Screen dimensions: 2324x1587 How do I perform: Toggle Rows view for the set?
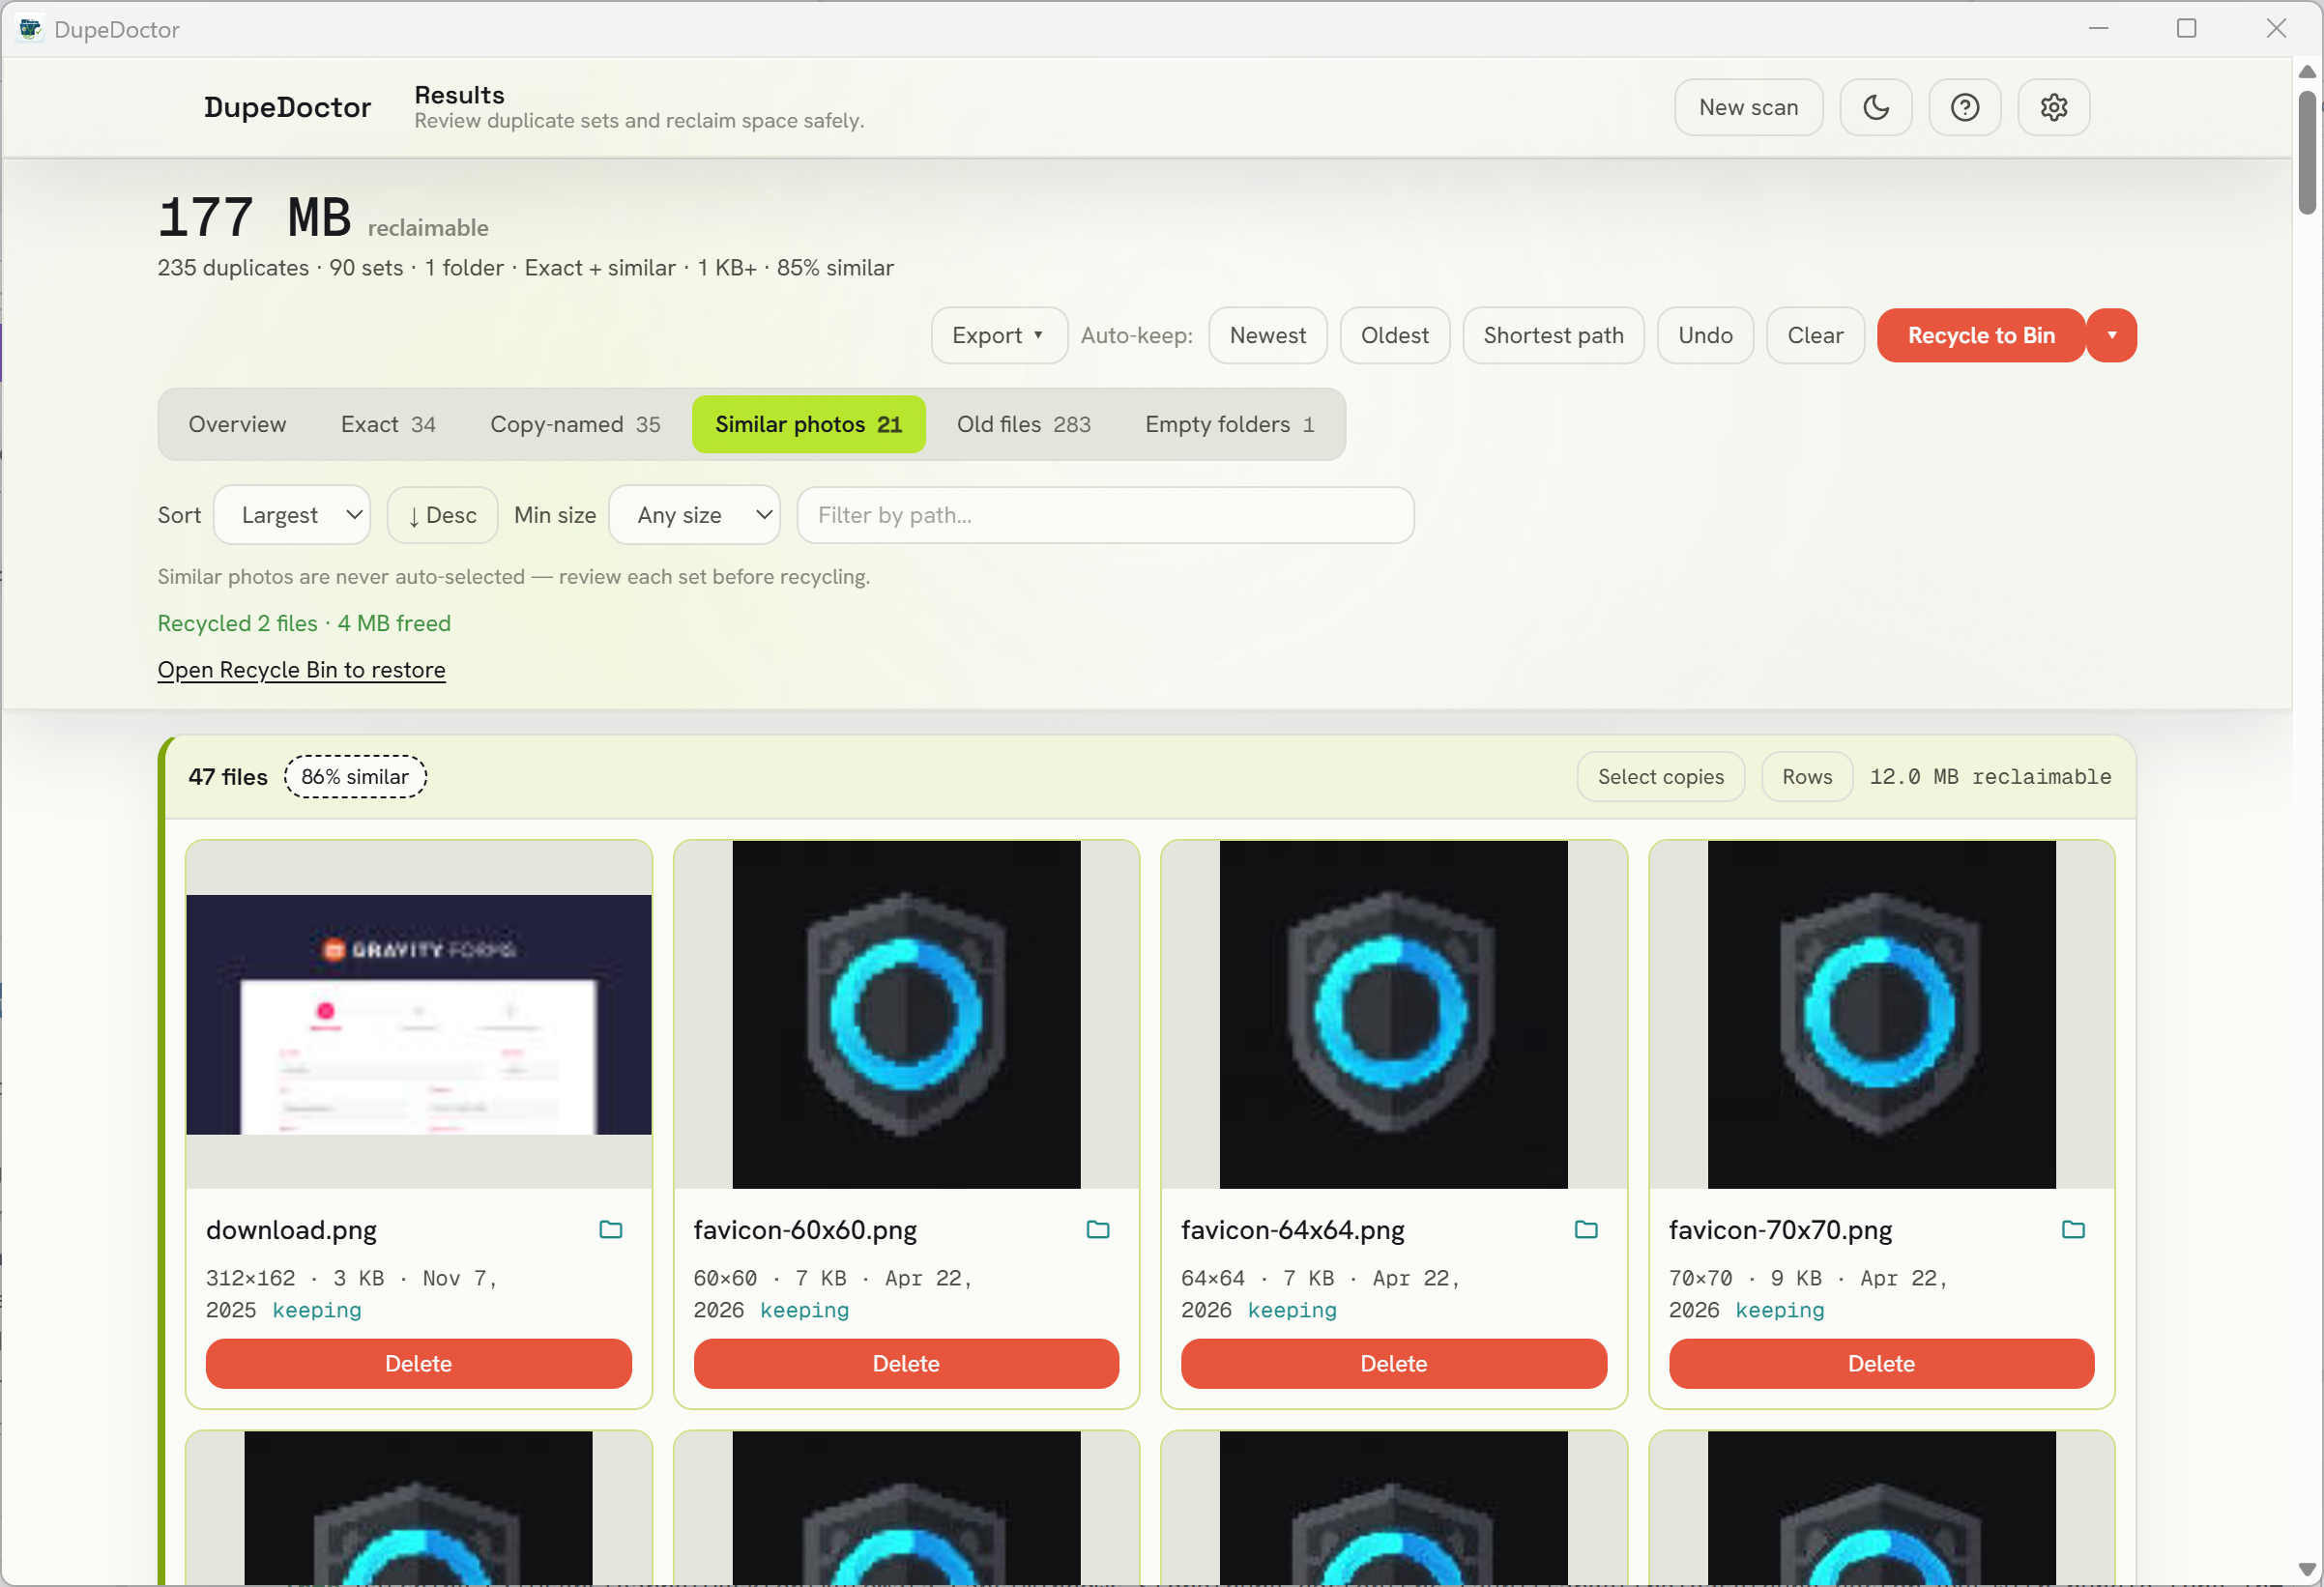[1807, 776]
